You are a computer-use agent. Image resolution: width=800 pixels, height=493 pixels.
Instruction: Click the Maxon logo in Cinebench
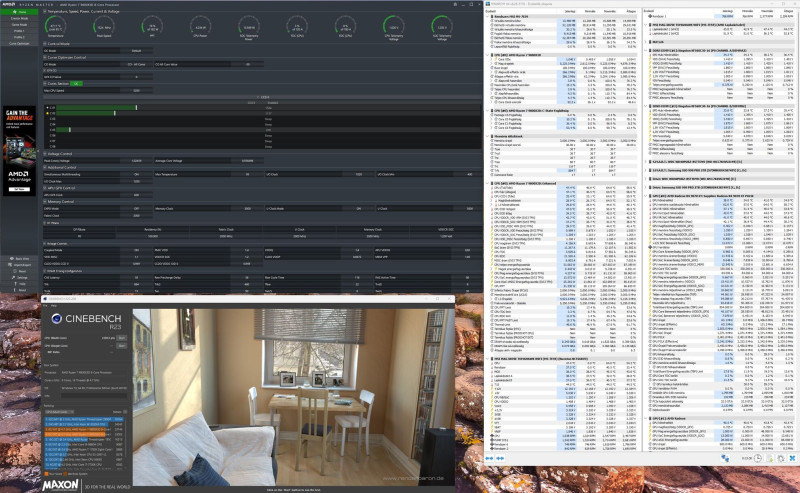(61, 485)
